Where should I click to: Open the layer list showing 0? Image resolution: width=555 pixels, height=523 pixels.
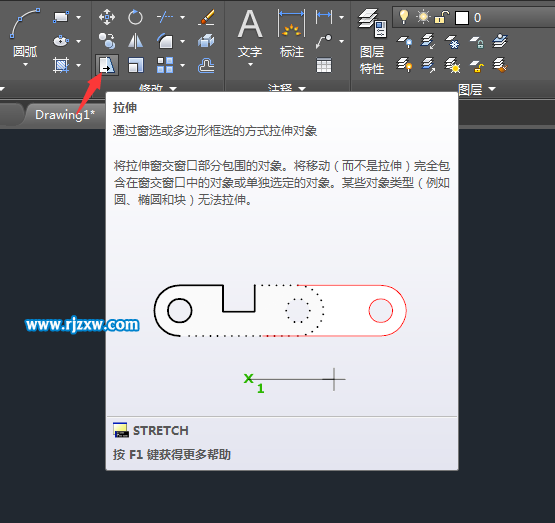click(473, 17)
